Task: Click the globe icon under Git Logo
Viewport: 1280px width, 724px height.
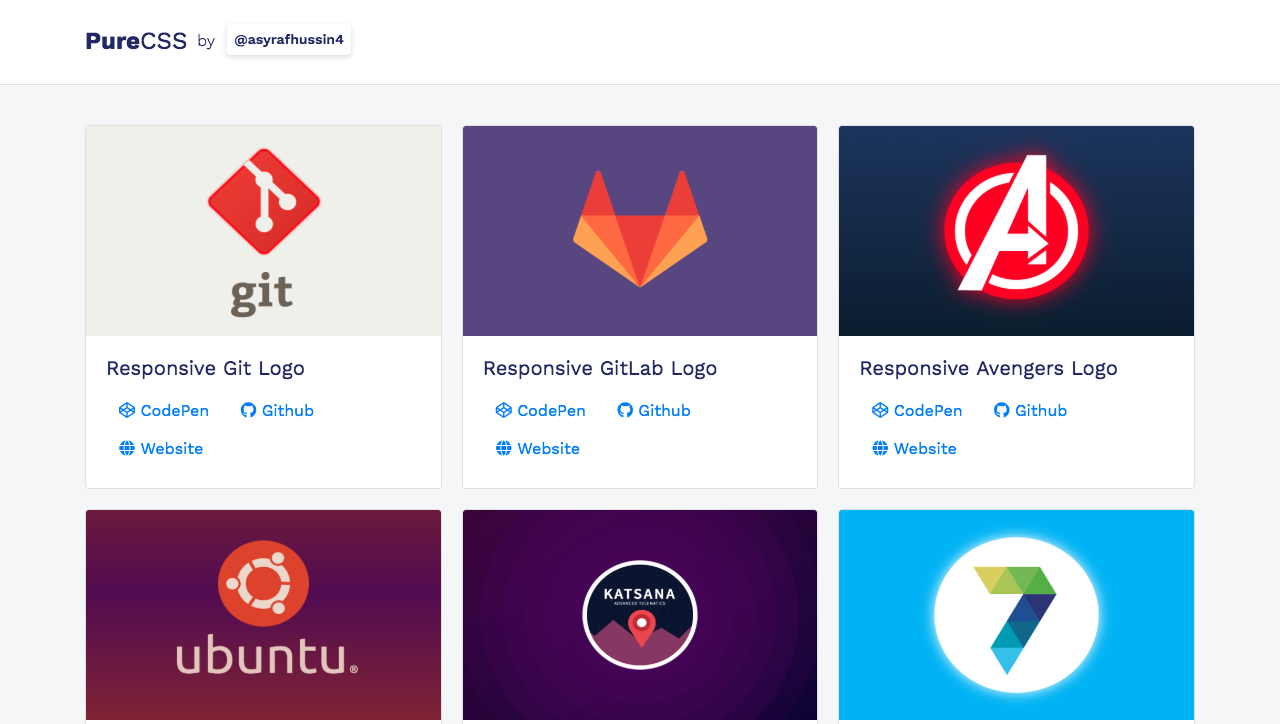Action: tap(127, 448)
